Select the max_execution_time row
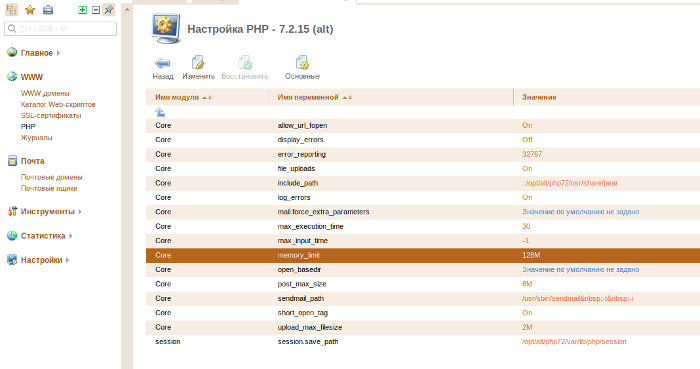 pyautogui.click(x=423, y=226)
